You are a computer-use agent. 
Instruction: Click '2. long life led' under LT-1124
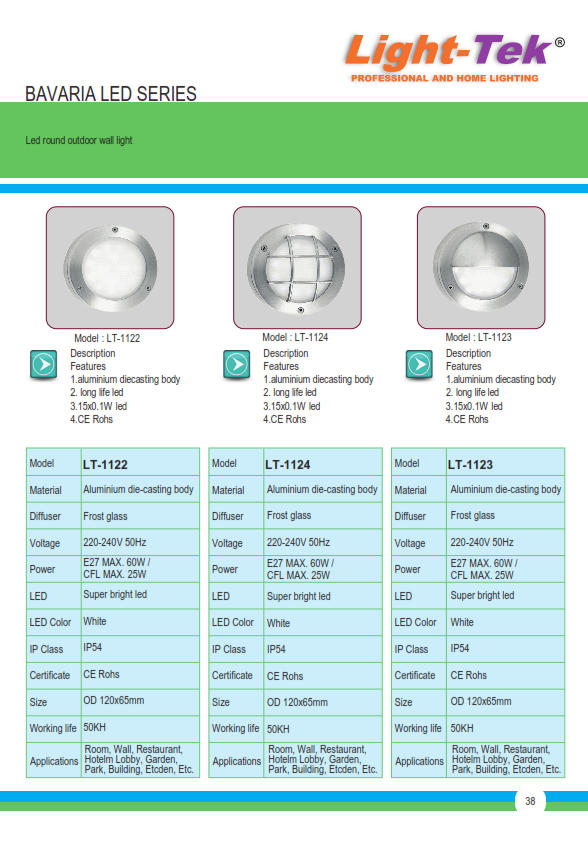coord(290,393)
